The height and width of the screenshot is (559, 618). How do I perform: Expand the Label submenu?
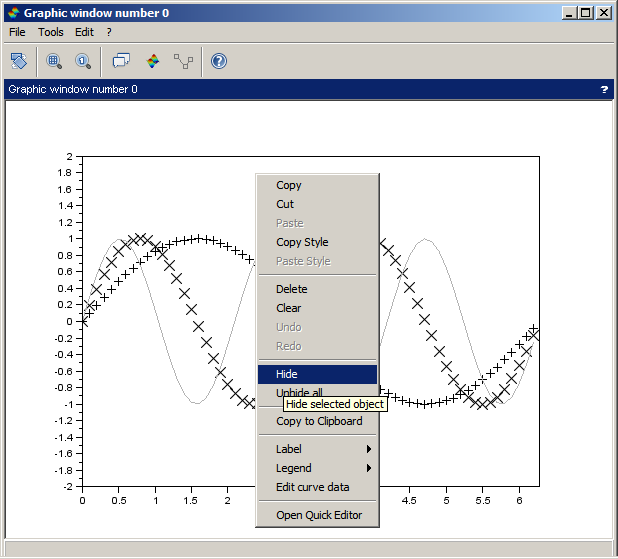pos(317,449)
